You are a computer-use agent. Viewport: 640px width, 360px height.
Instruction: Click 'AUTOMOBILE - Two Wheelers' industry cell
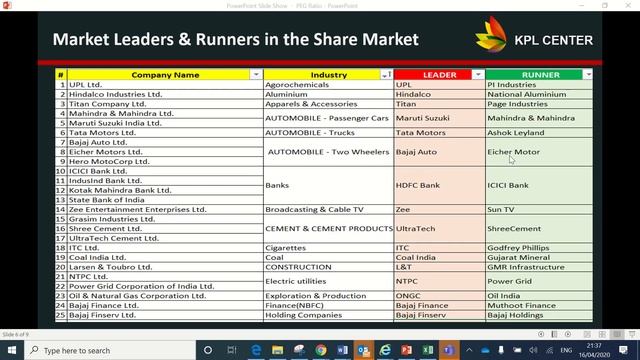tap(329, 152)
